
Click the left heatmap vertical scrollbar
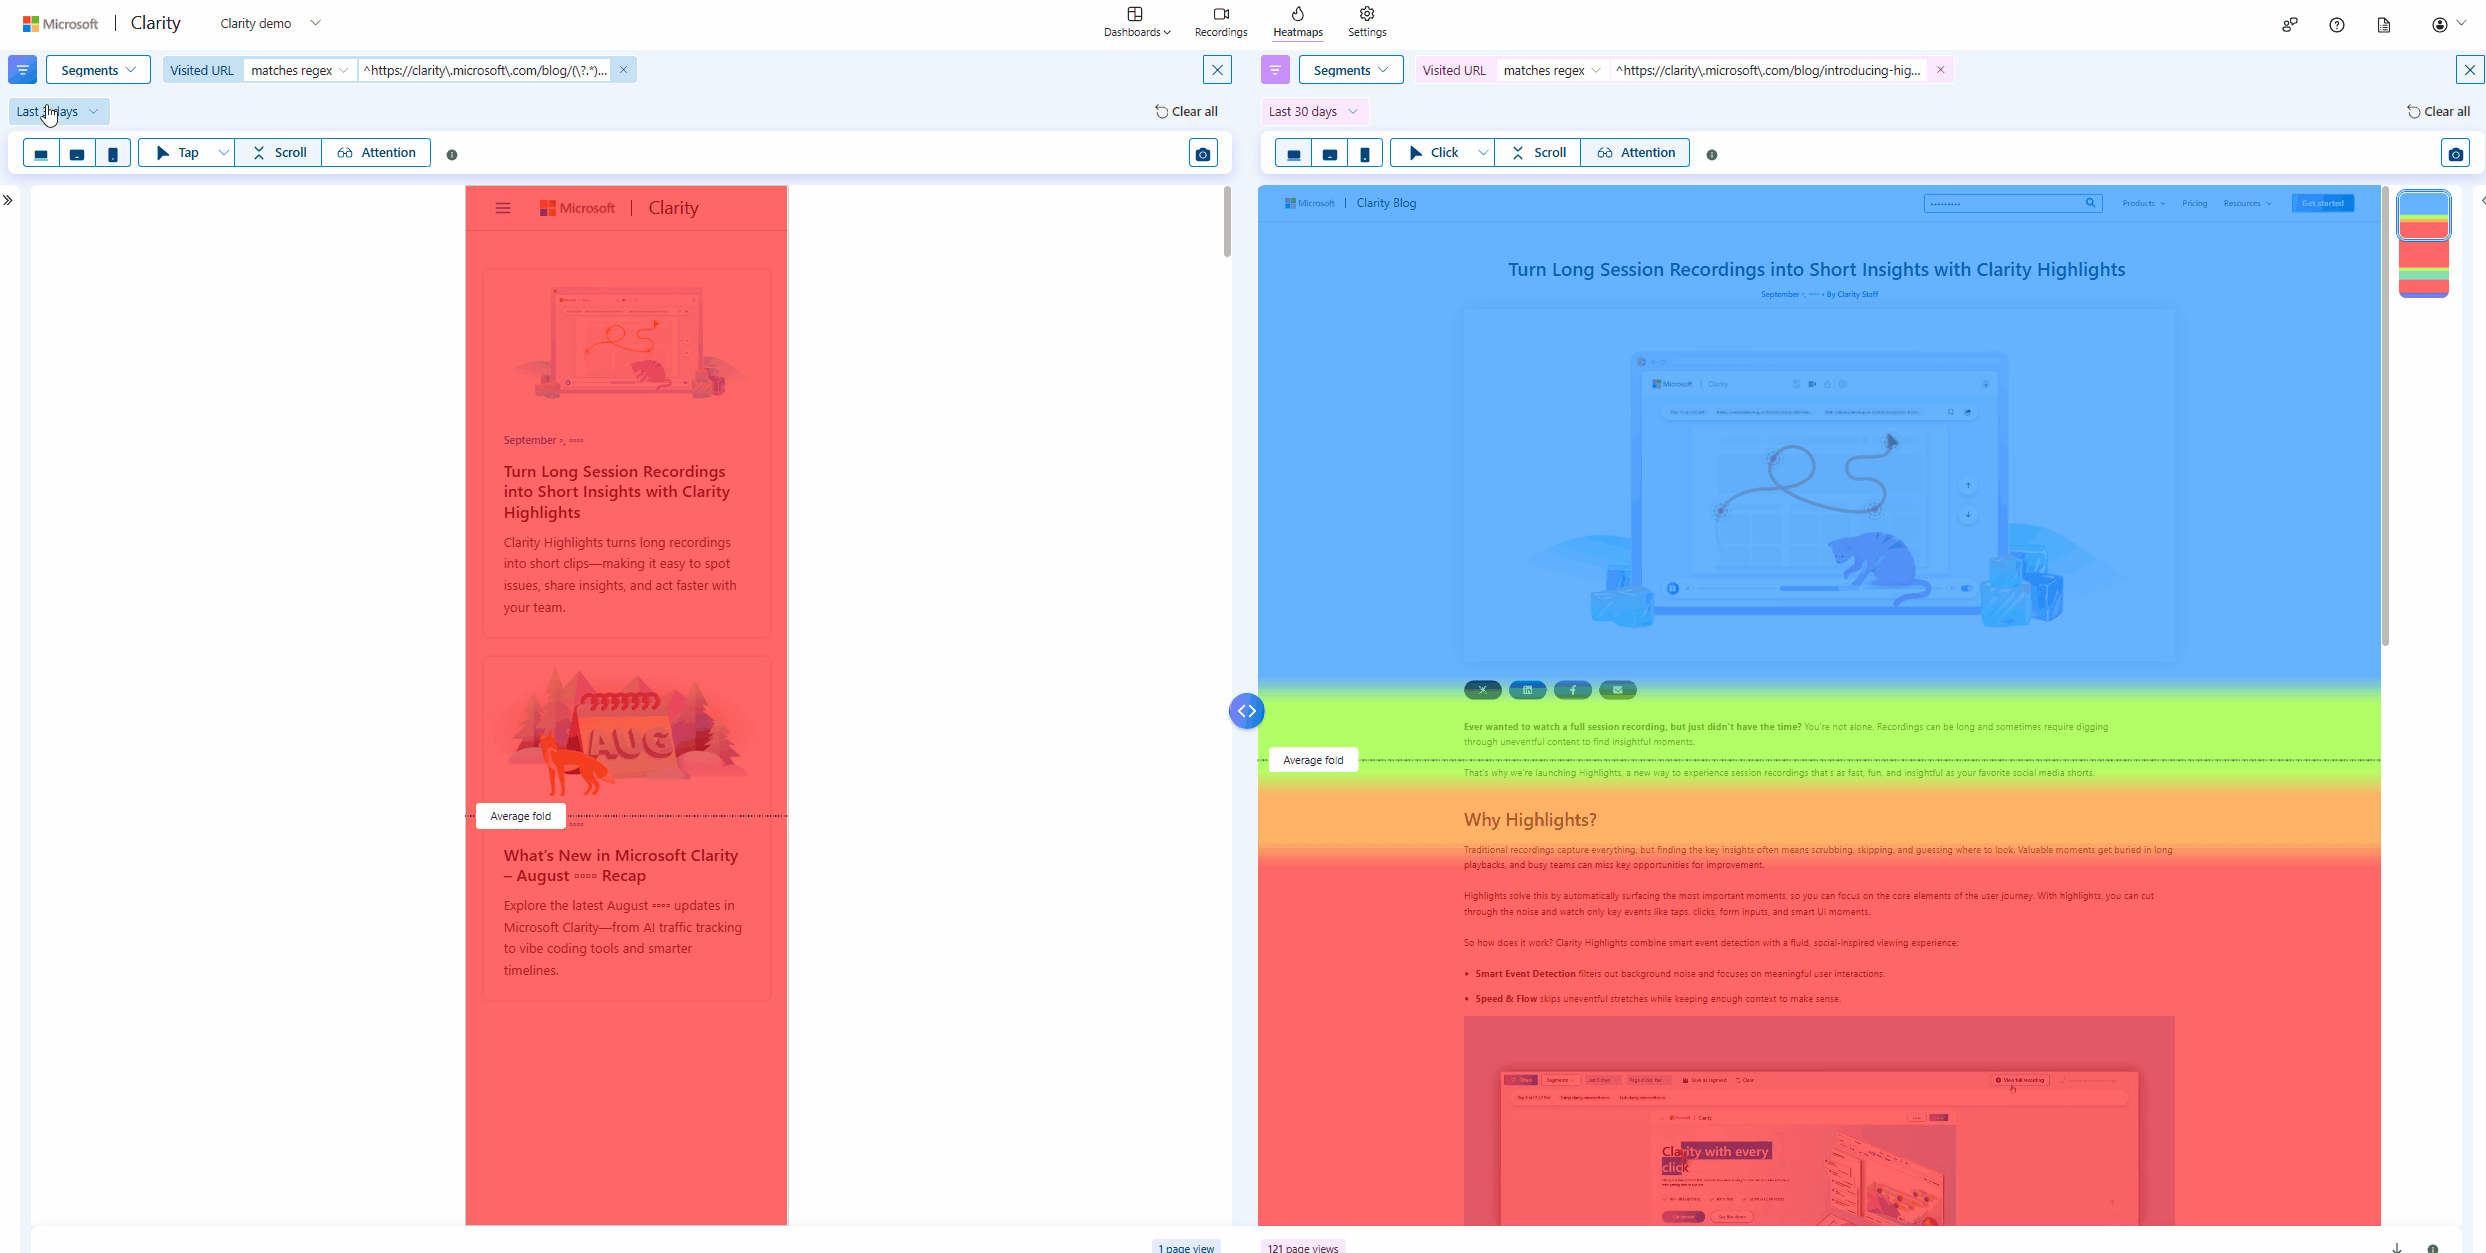tap(1227, 222)
